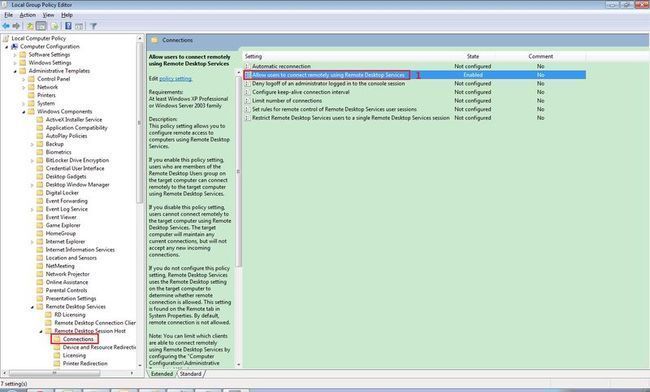Select the Location and Sensors folder

point(71,258)
